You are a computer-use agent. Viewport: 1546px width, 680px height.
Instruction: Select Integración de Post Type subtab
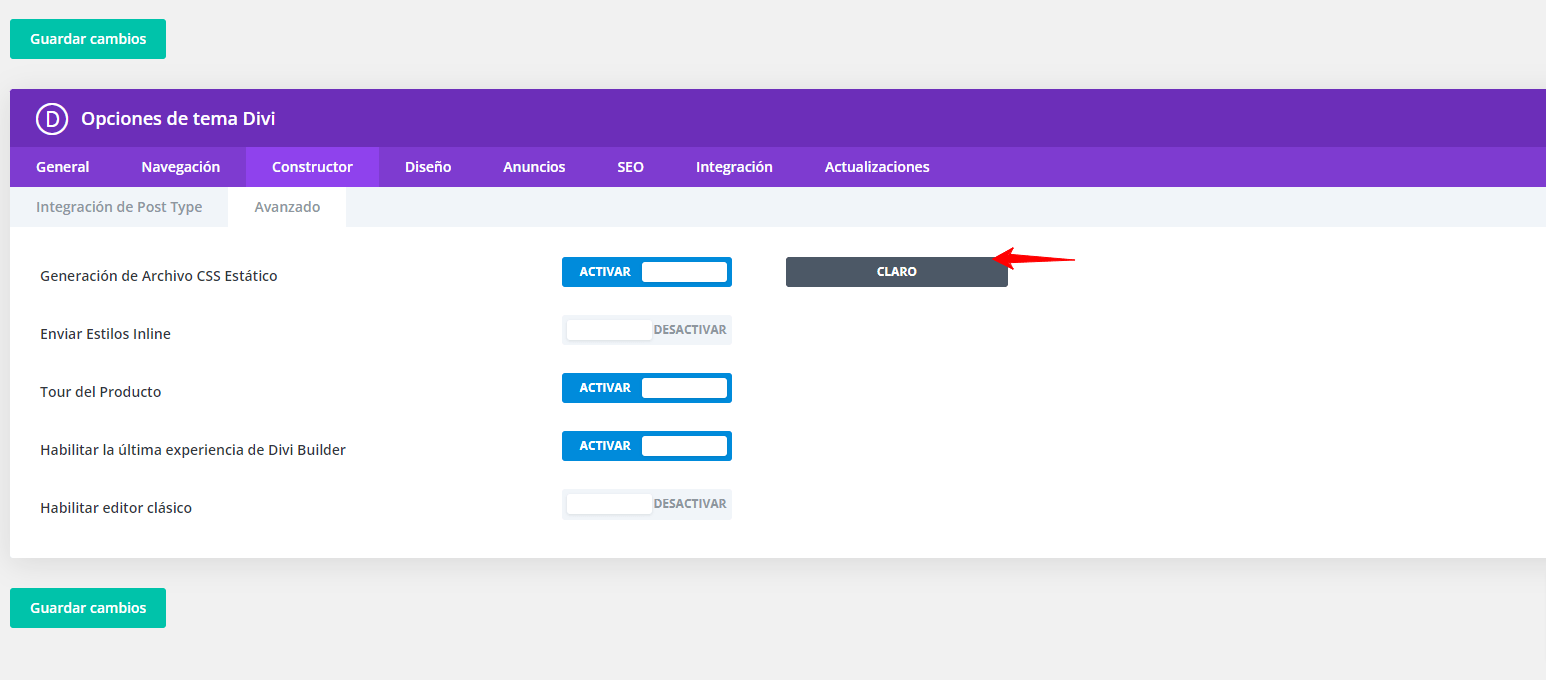(x=119, y=207)
